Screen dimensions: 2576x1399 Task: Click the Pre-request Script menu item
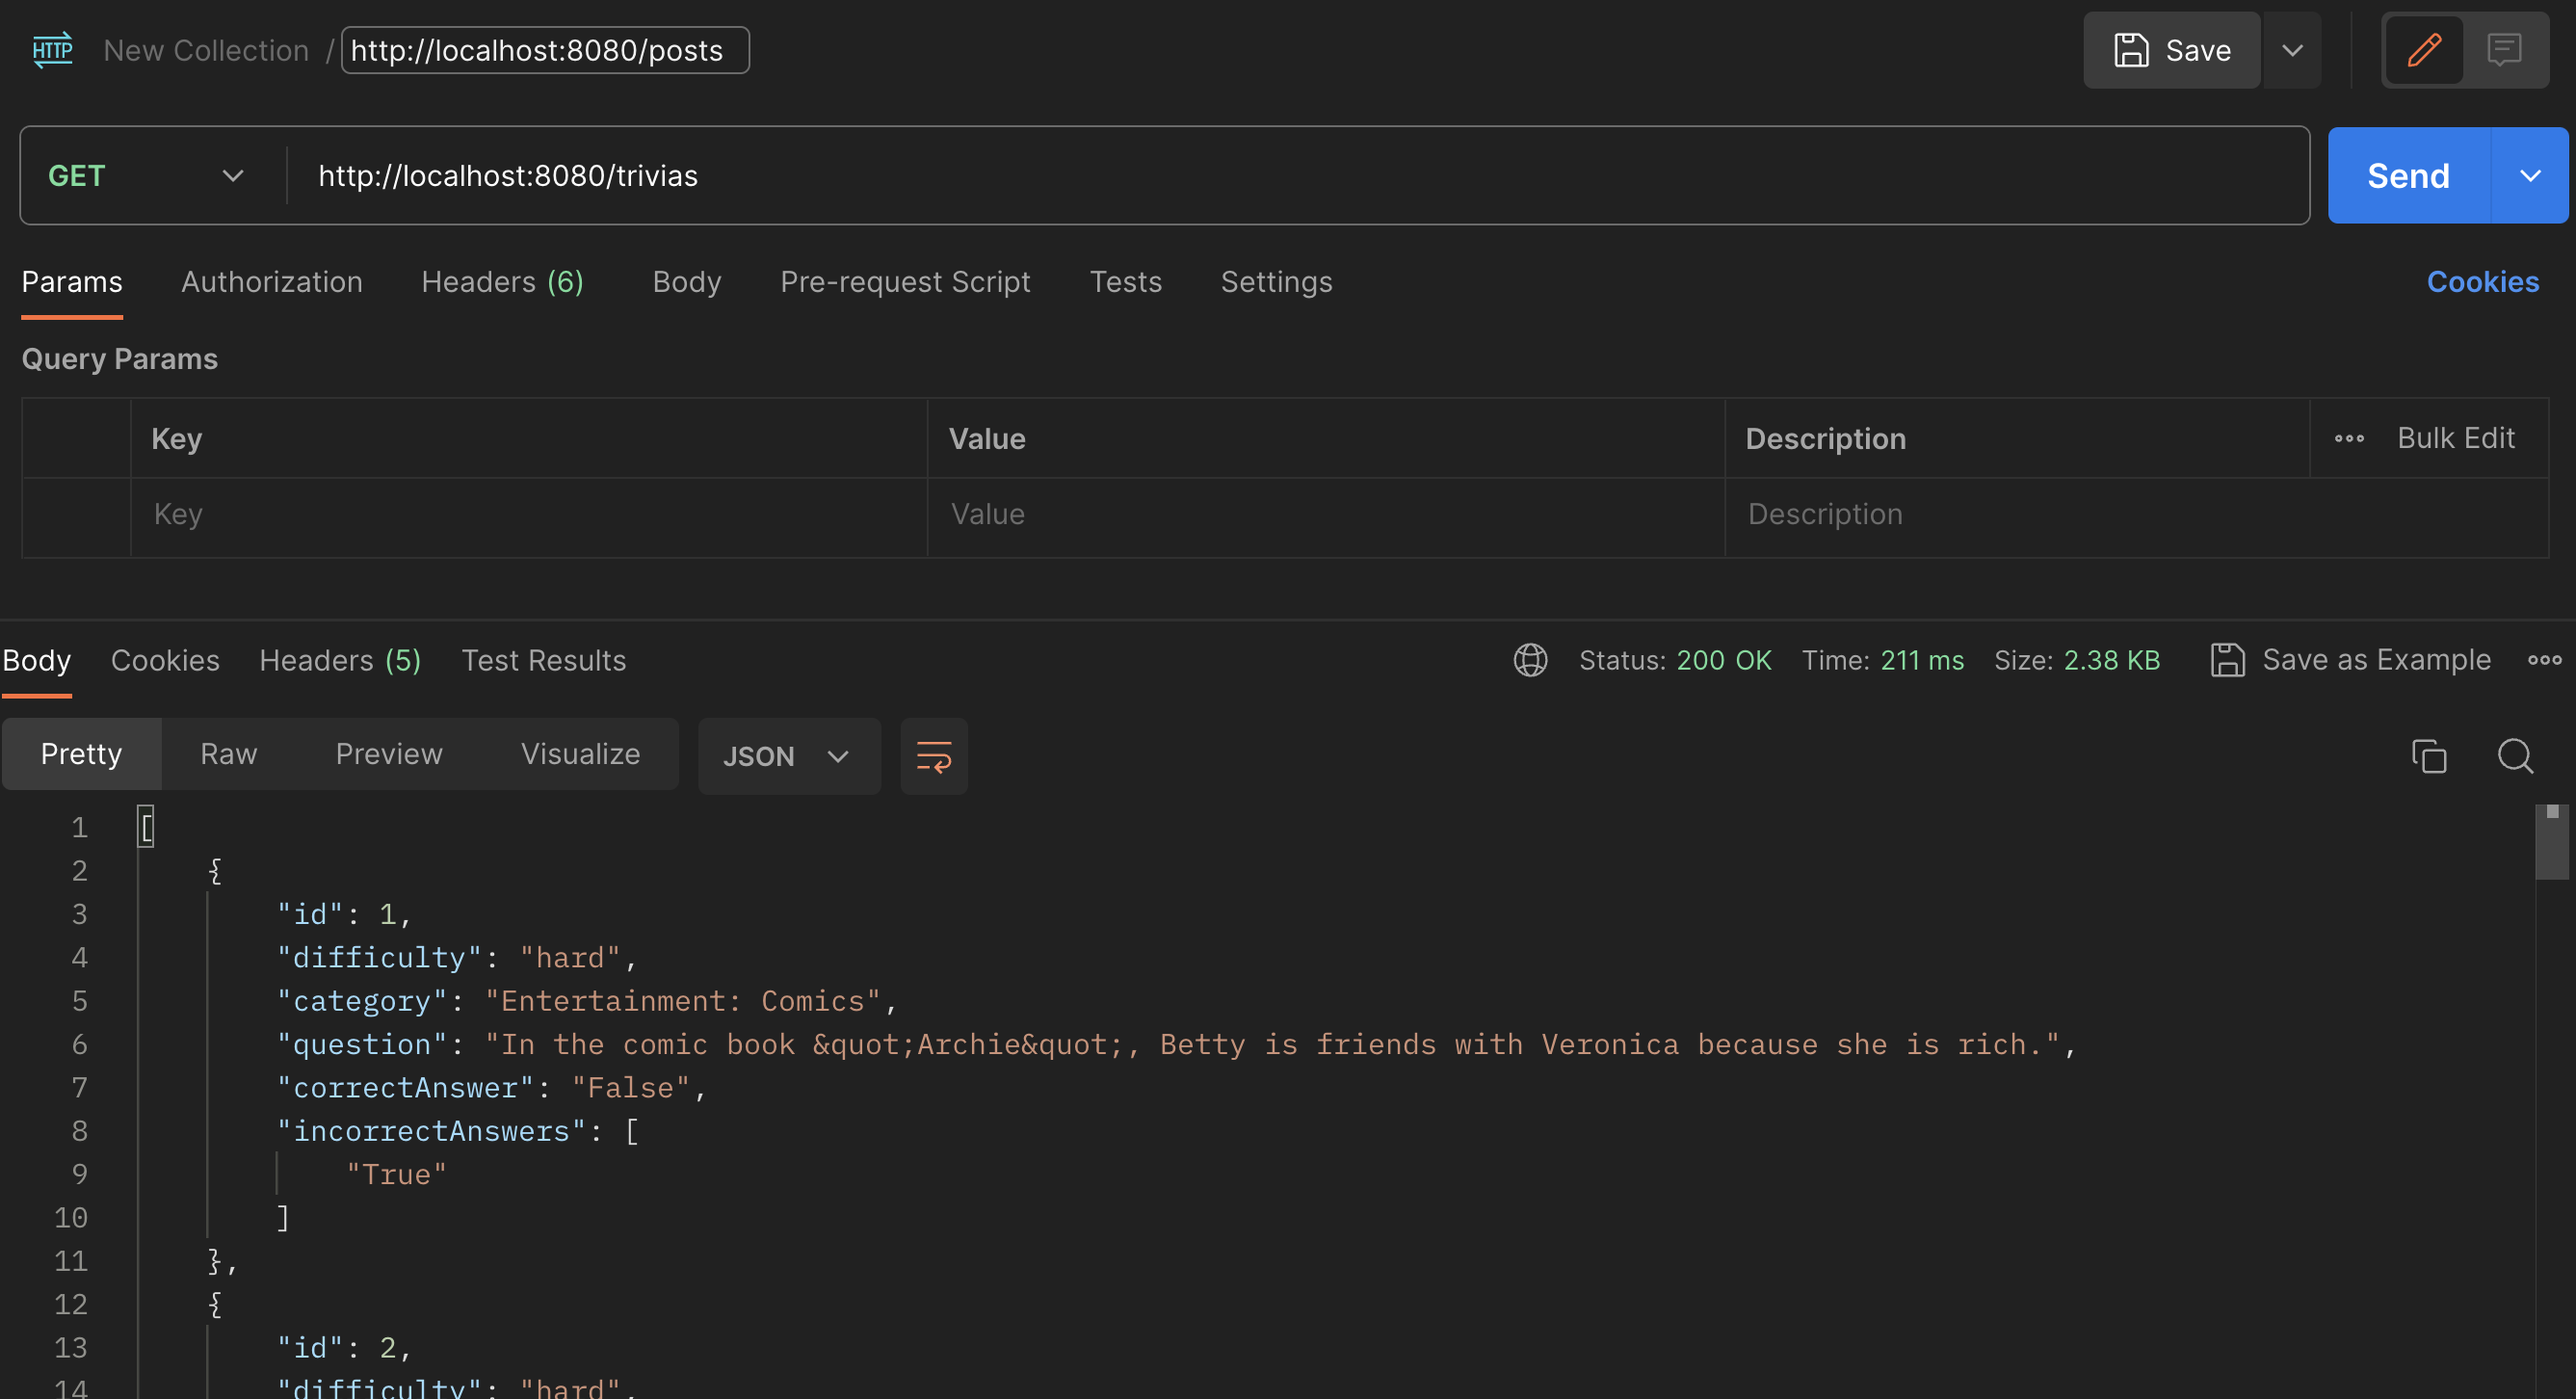[904, 280]
